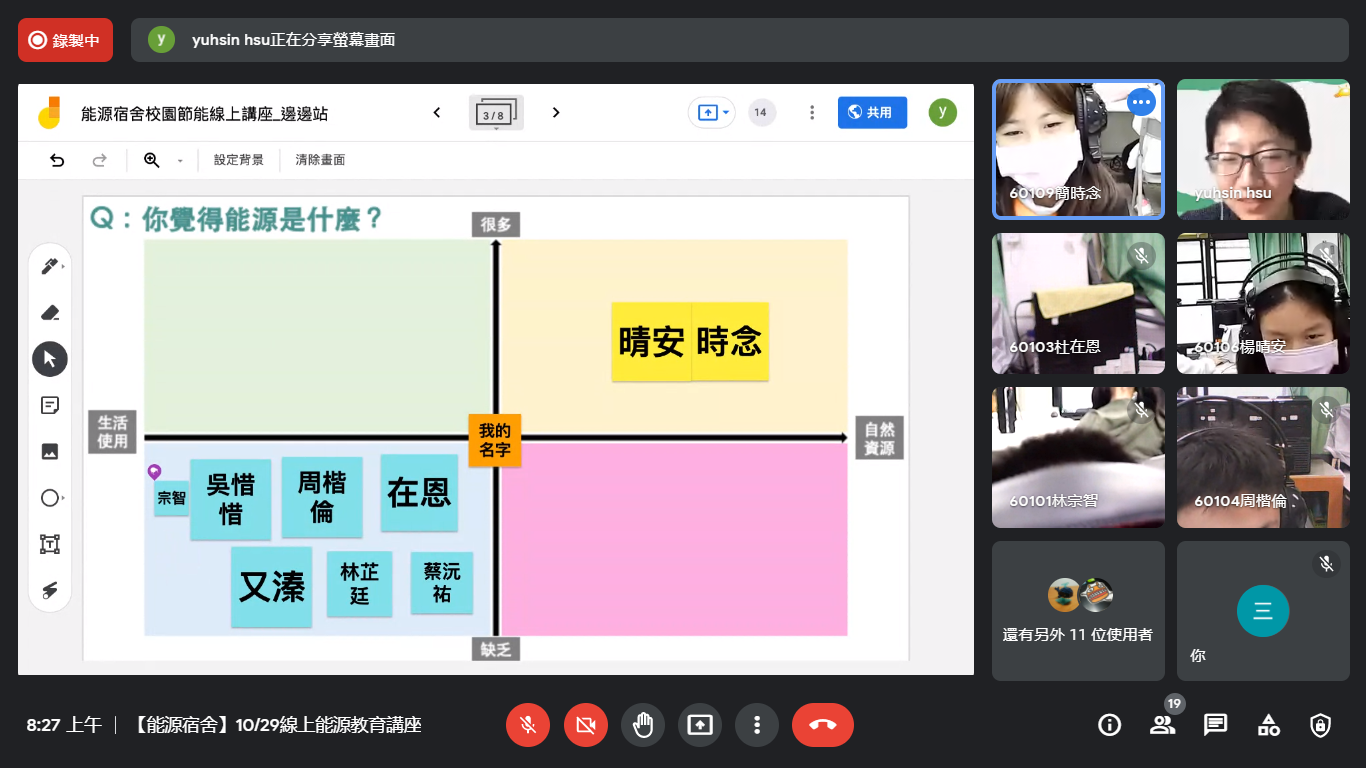Go to the next frame

pos(556,113)
